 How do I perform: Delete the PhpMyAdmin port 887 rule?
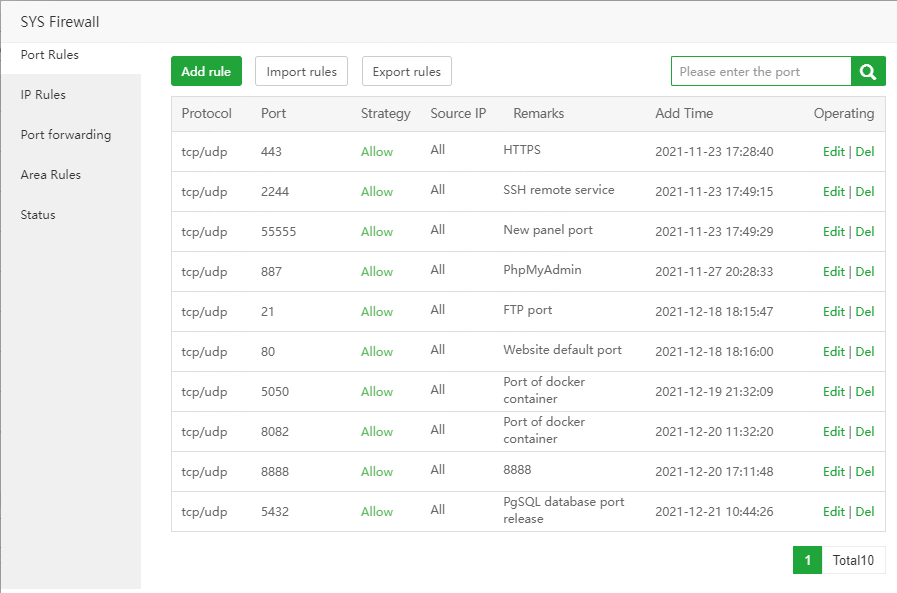pyautogui.click(x=865, y=272)
